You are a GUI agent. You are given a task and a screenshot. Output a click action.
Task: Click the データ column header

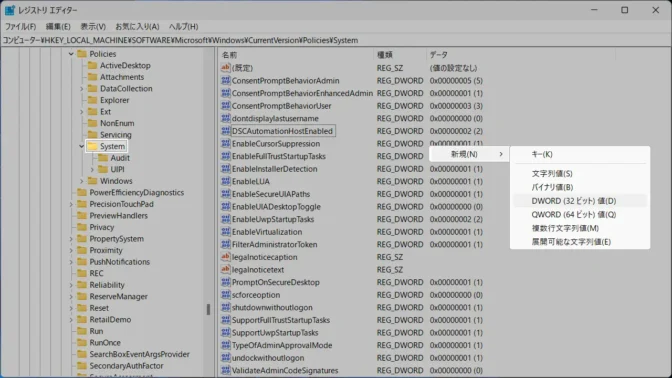pos(521,55)
